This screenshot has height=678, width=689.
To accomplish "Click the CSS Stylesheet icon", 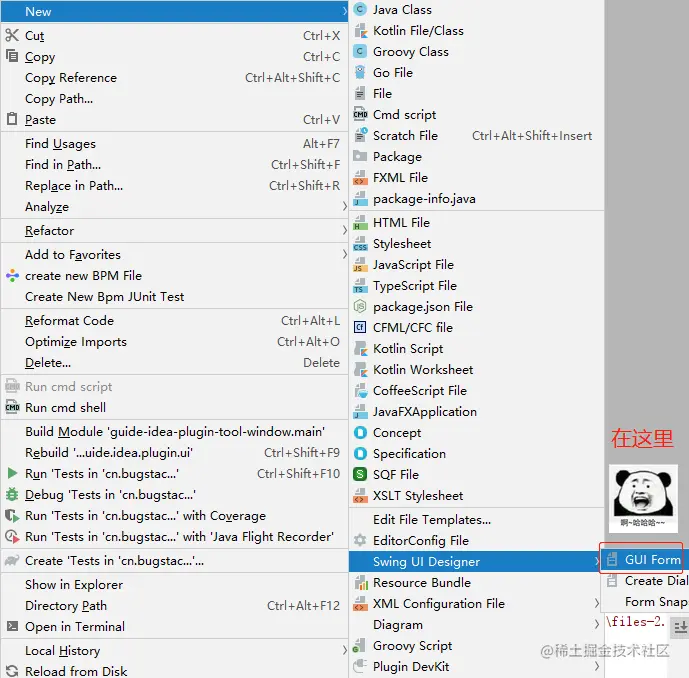I will (360, 243).
